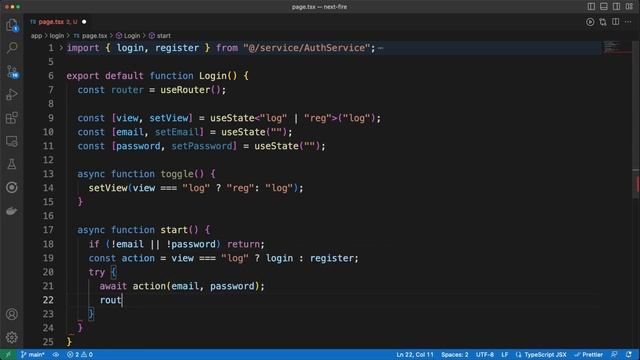This screenshot has width=640, height=360.
Task: Open the Search view in activity bar
Action: pos(12,48)
